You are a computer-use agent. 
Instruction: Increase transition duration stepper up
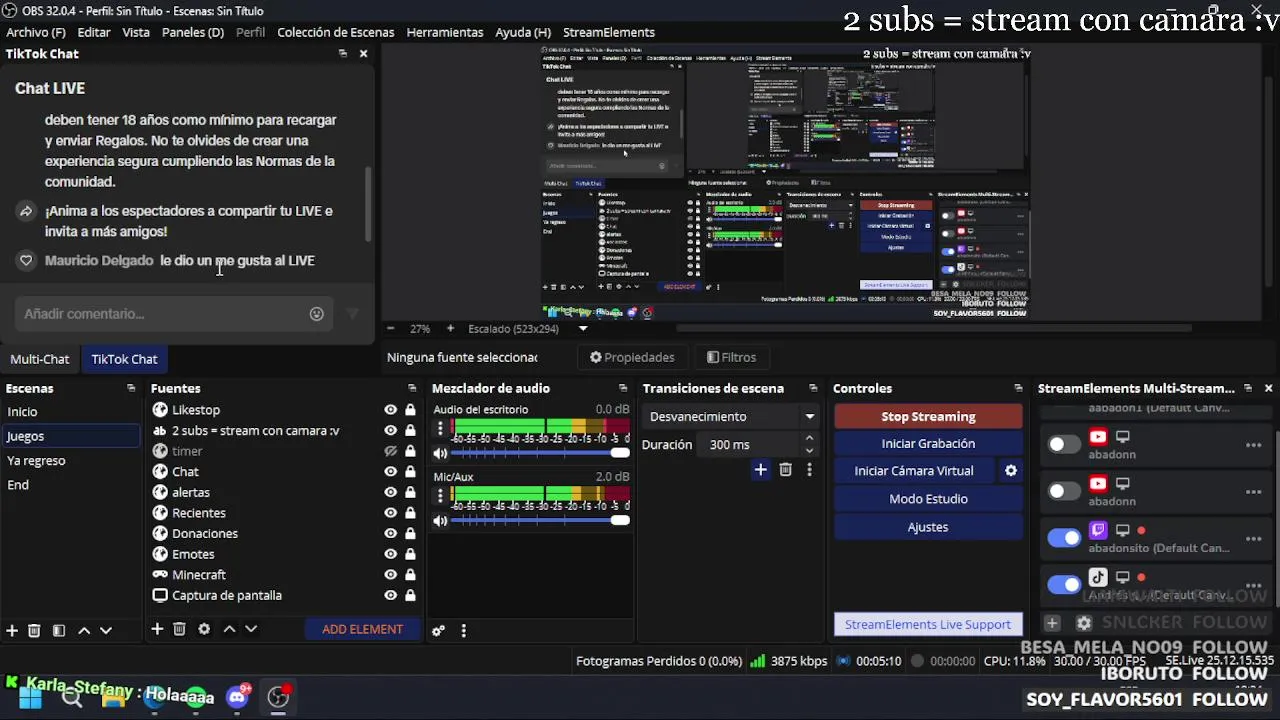click(809, 438)
